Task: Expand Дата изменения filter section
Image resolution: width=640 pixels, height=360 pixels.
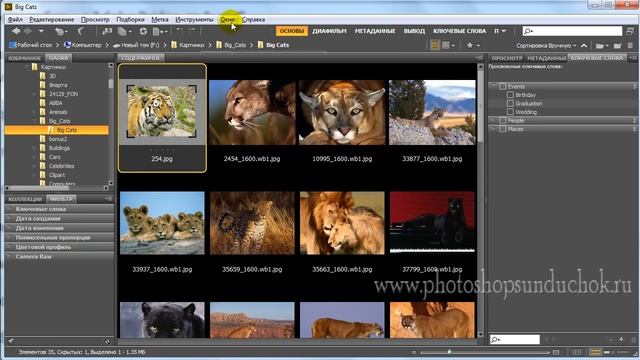Action: click(60, 228)
